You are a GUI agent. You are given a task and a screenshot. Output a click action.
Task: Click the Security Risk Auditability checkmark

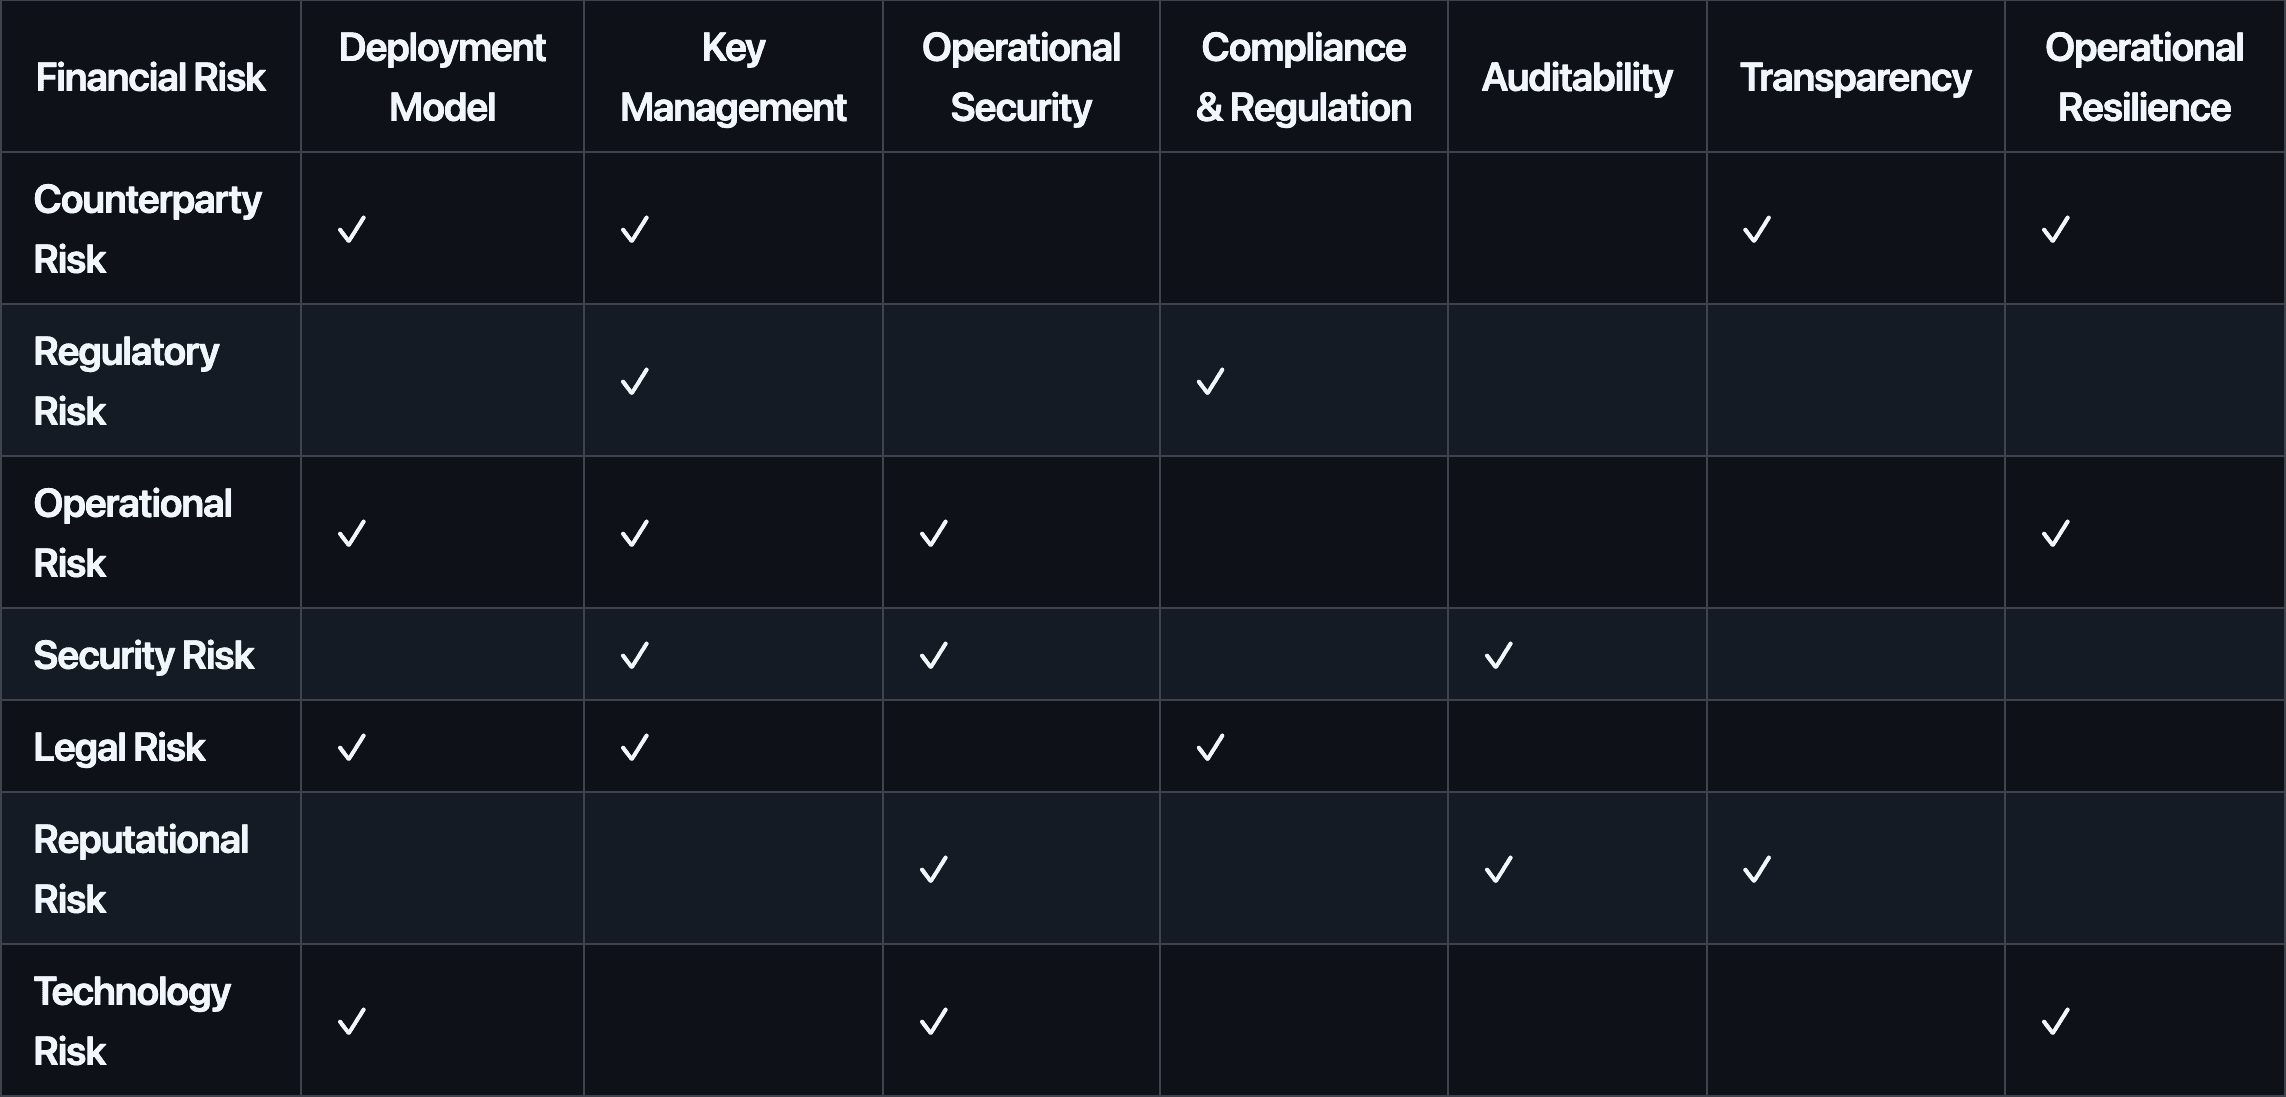click(1498, 656)
